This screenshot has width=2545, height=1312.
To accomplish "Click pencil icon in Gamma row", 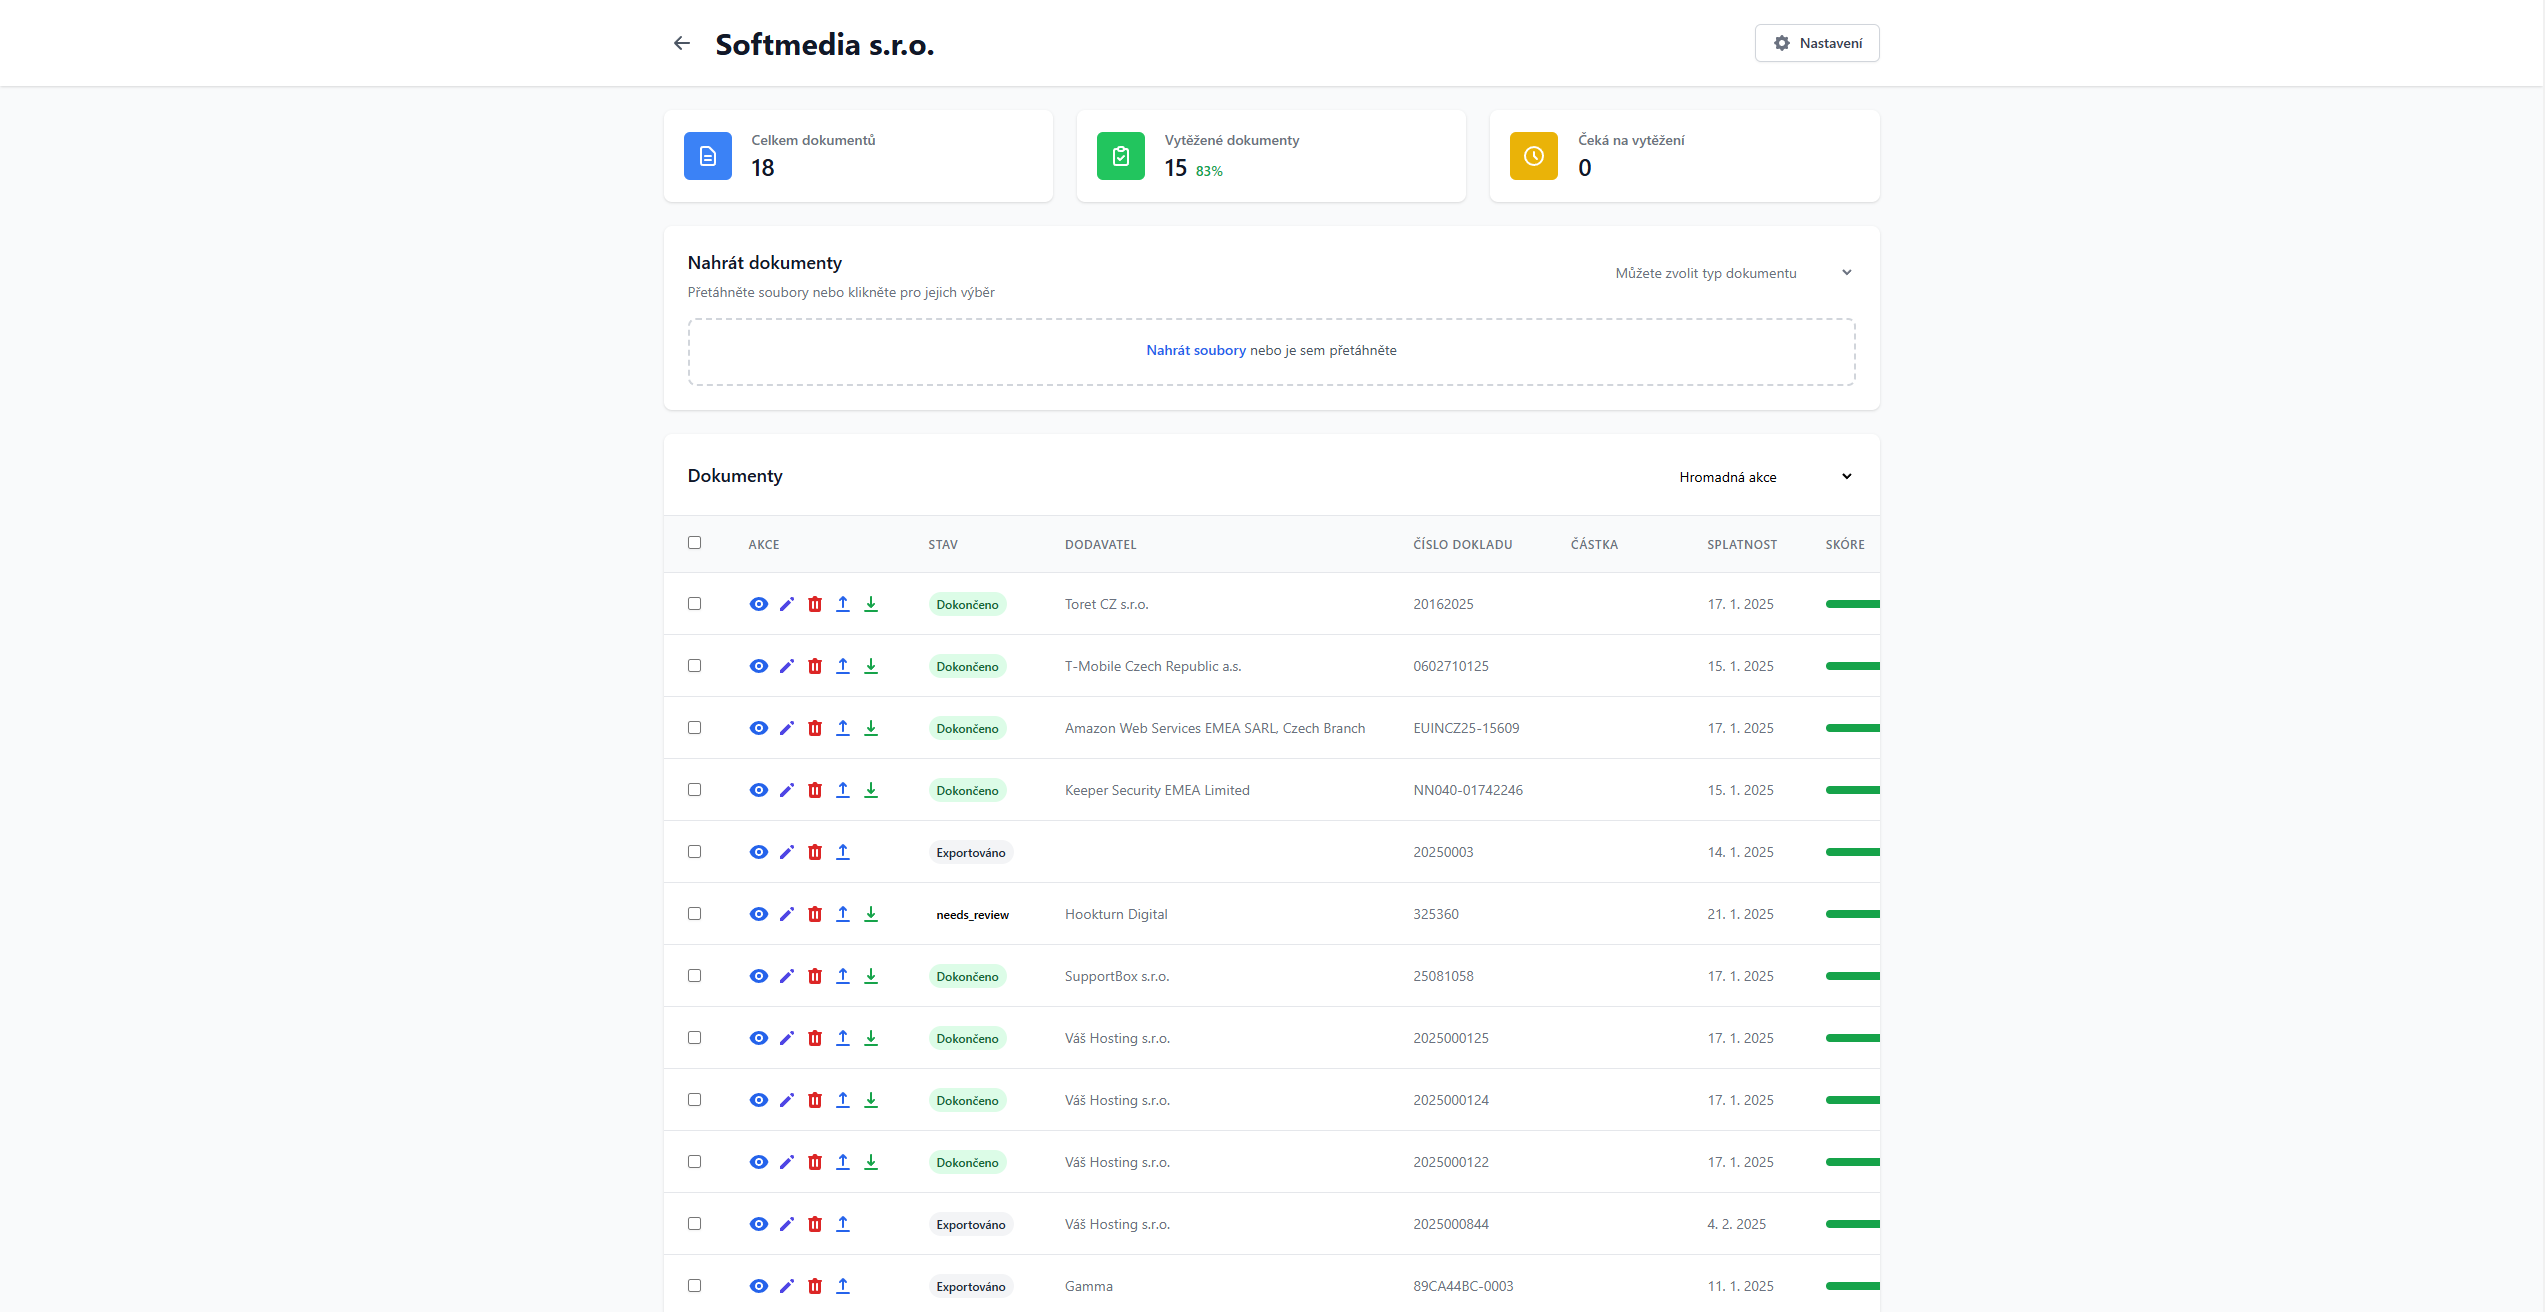I will [787, 1286].
